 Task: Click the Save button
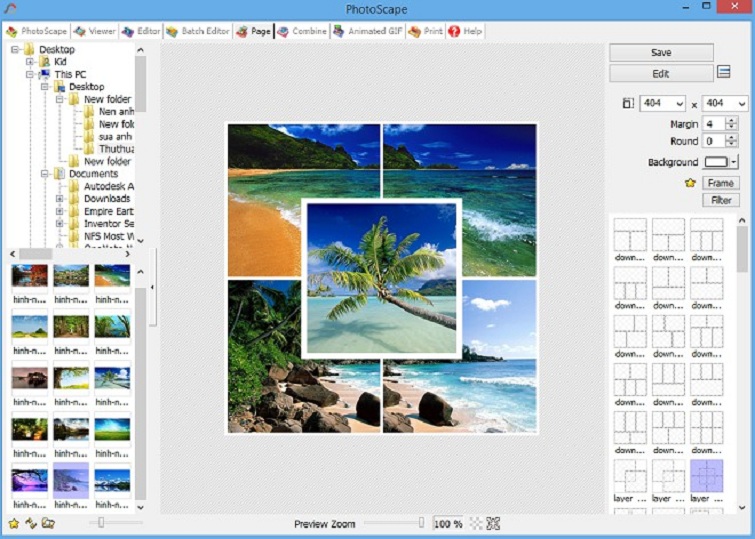point(661,52)
